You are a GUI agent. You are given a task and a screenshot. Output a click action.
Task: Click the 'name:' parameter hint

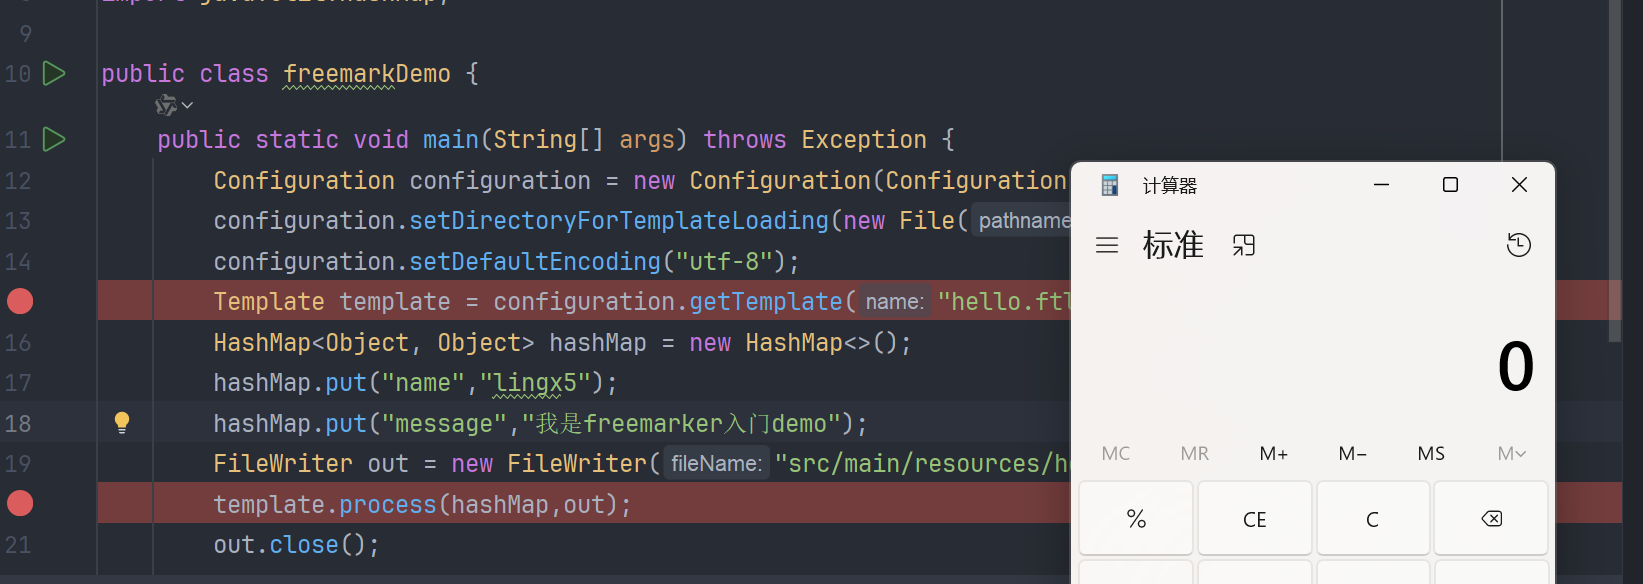click(894, 302)
